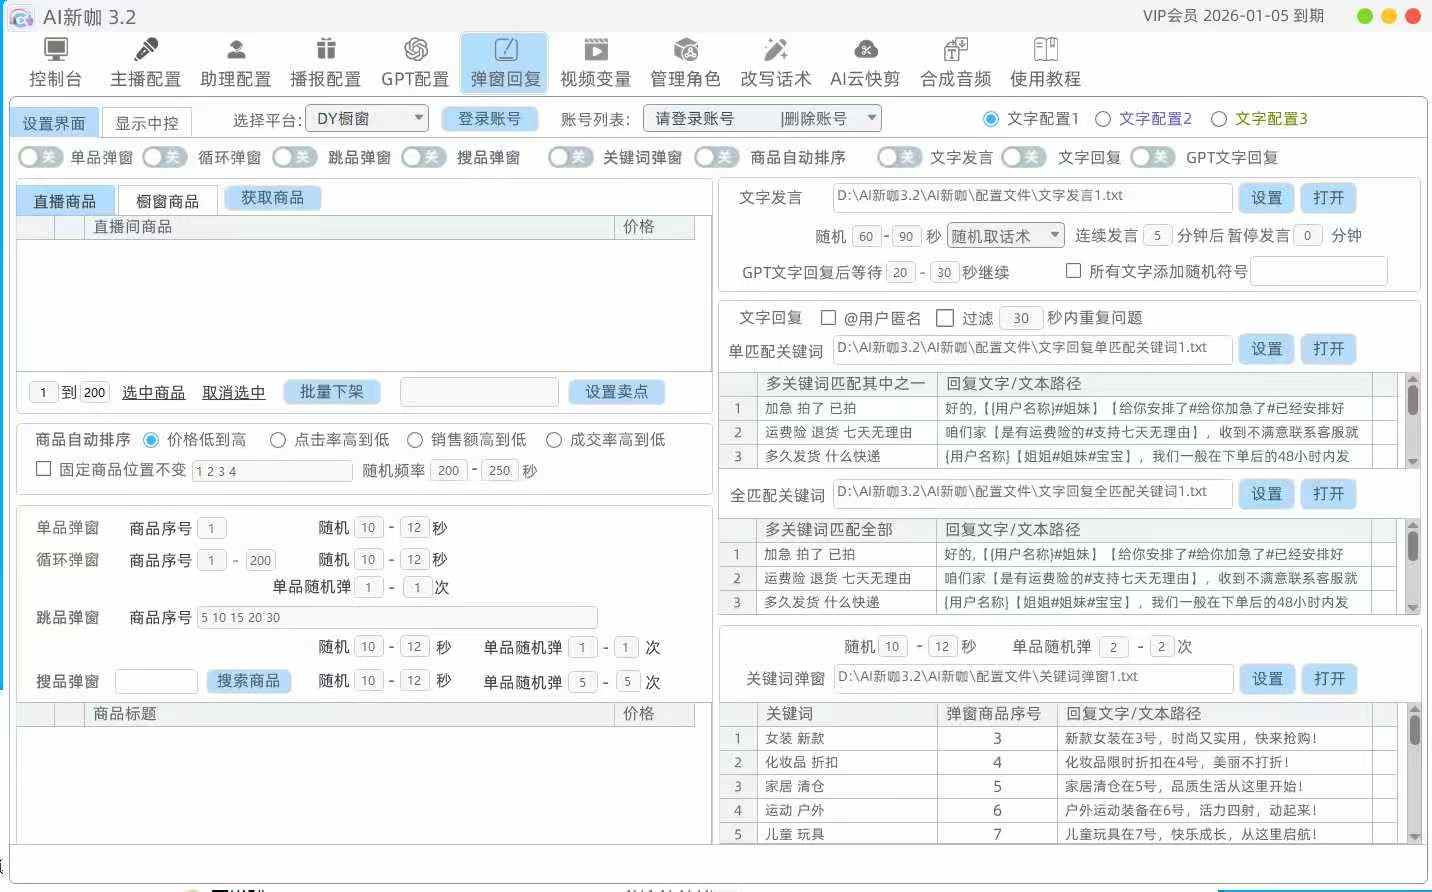
Task: Open 视频变量 video icon
Action: [x=595, y=50]
